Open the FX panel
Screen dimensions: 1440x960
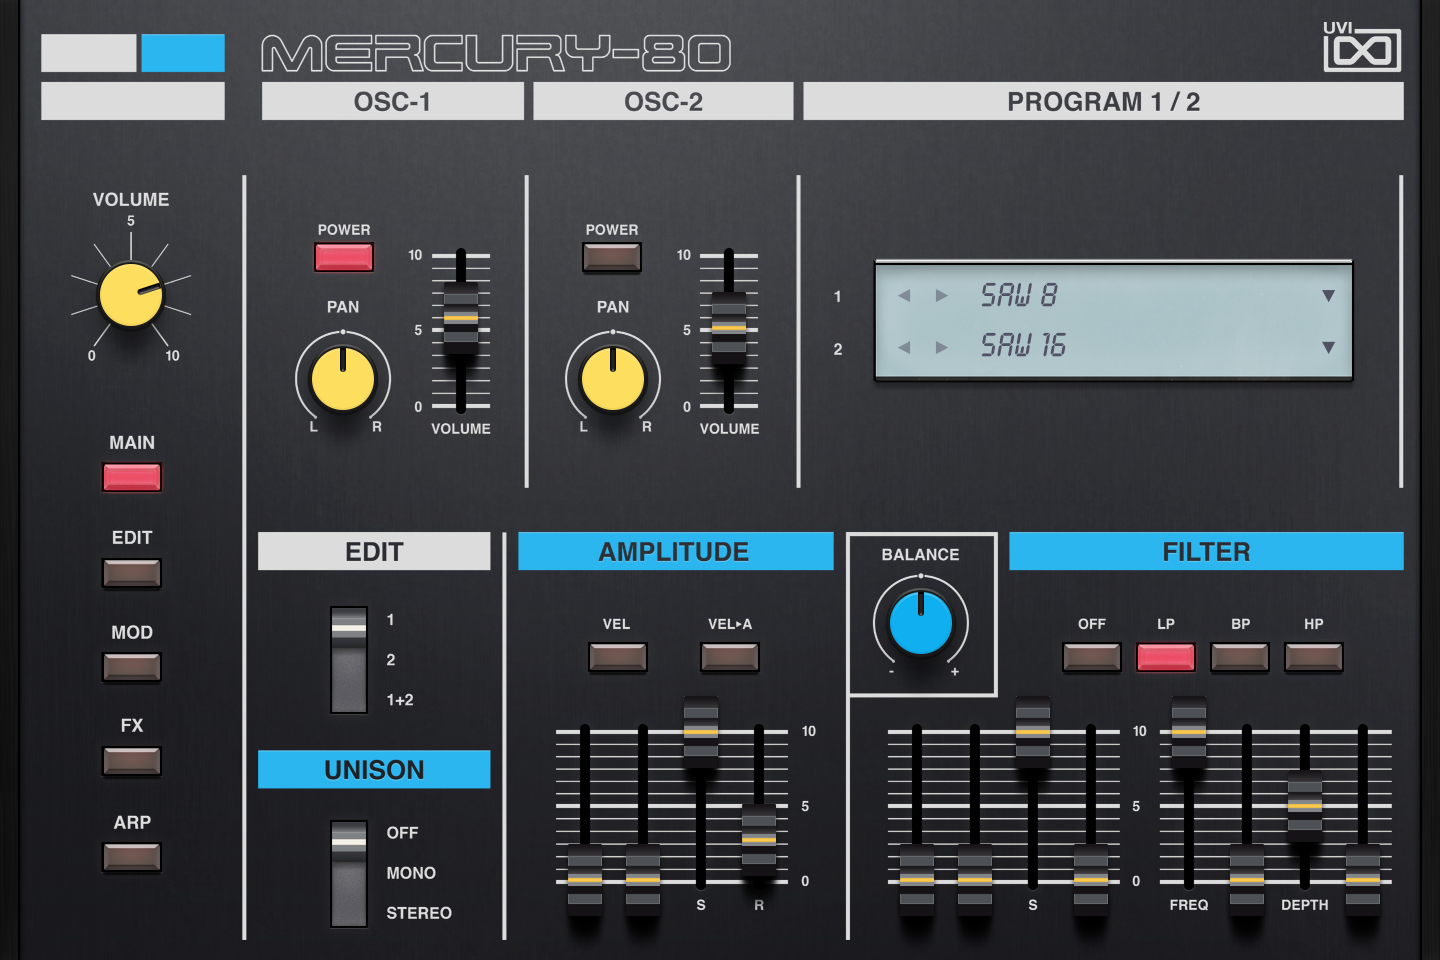coord(131,762)
